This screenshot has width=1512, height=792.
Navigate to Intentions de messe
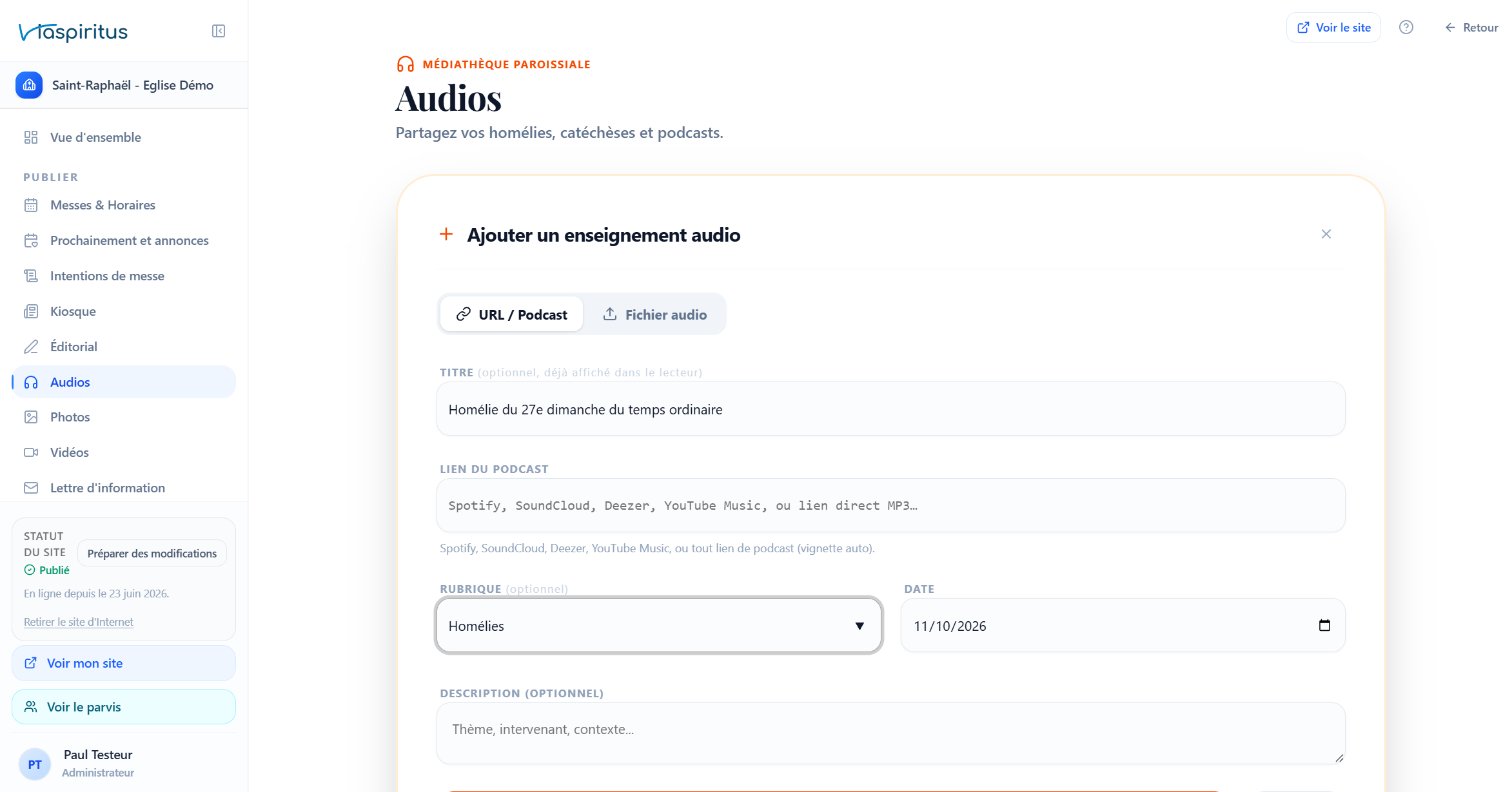(x=124, y=276)
